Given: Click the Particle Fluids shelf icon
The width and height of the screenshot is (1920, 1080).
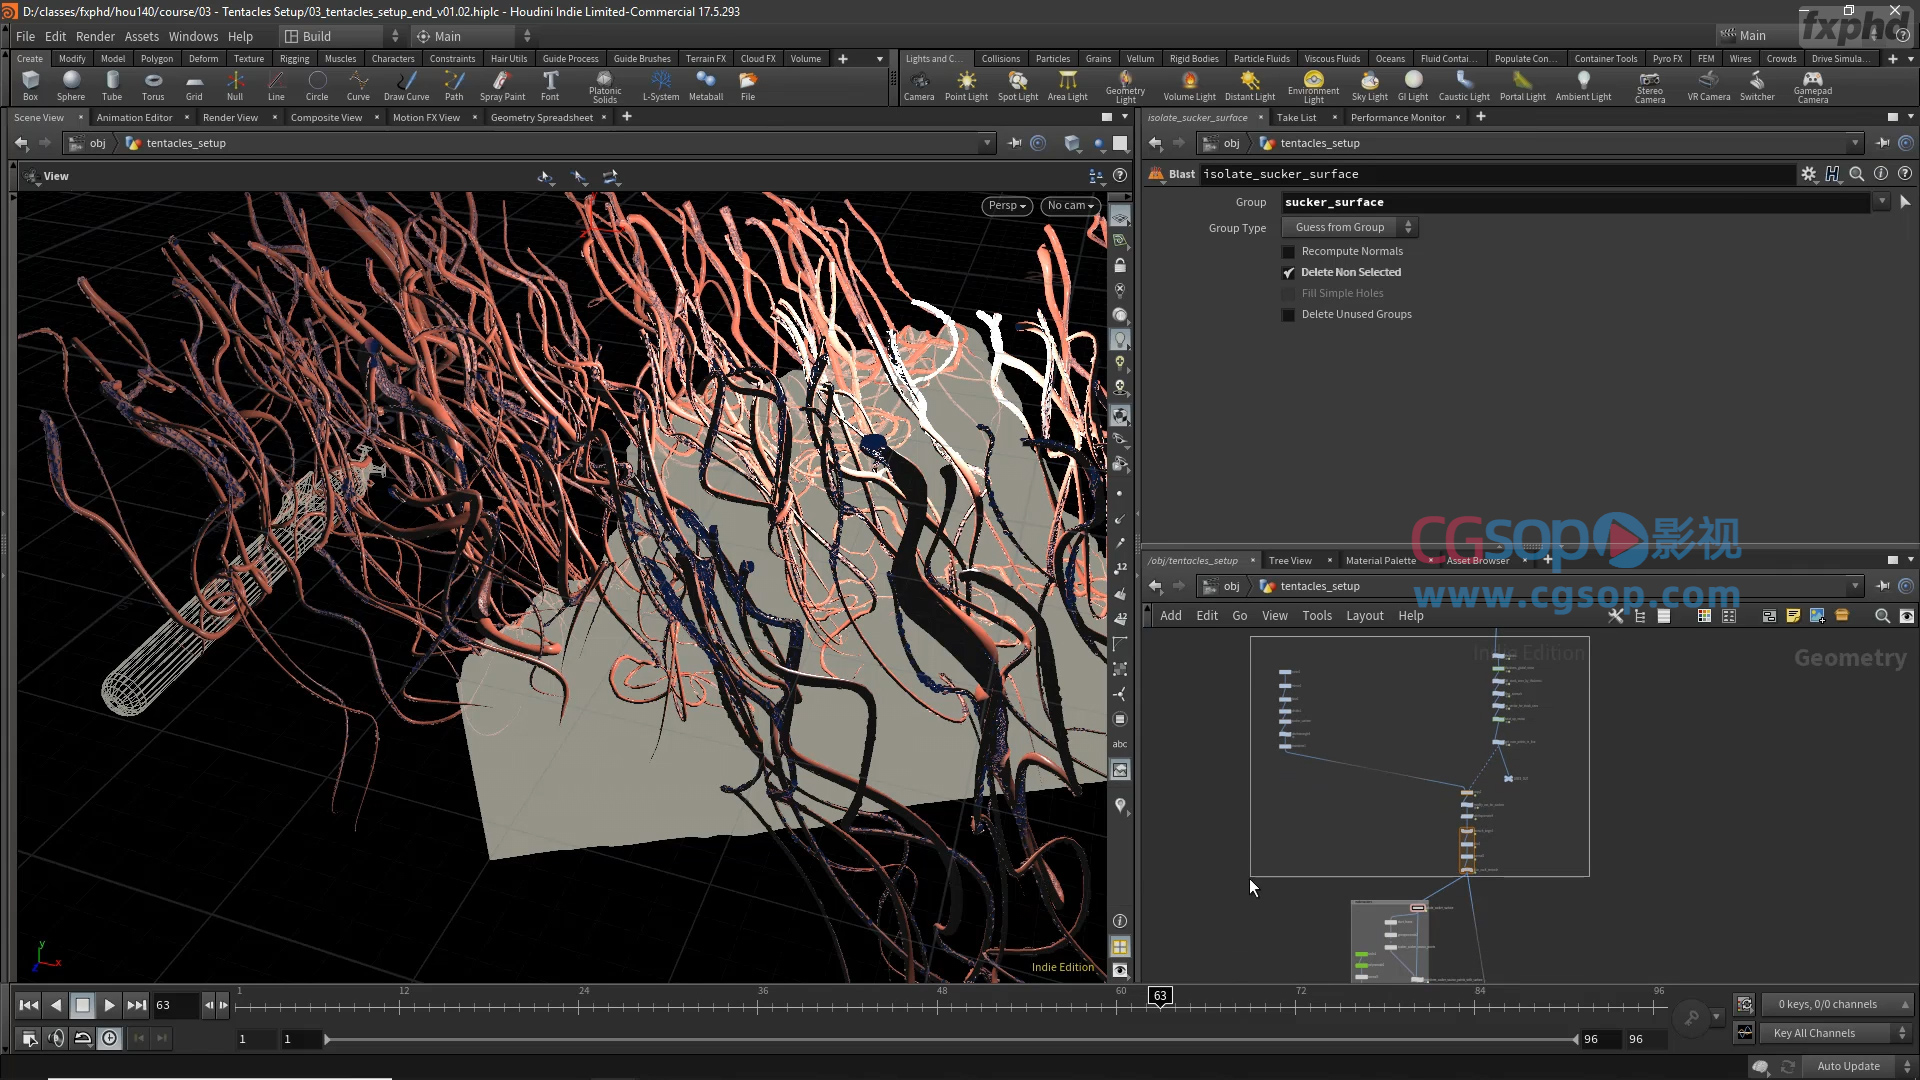Looking at the screenshot, I should pos(1261,57).
